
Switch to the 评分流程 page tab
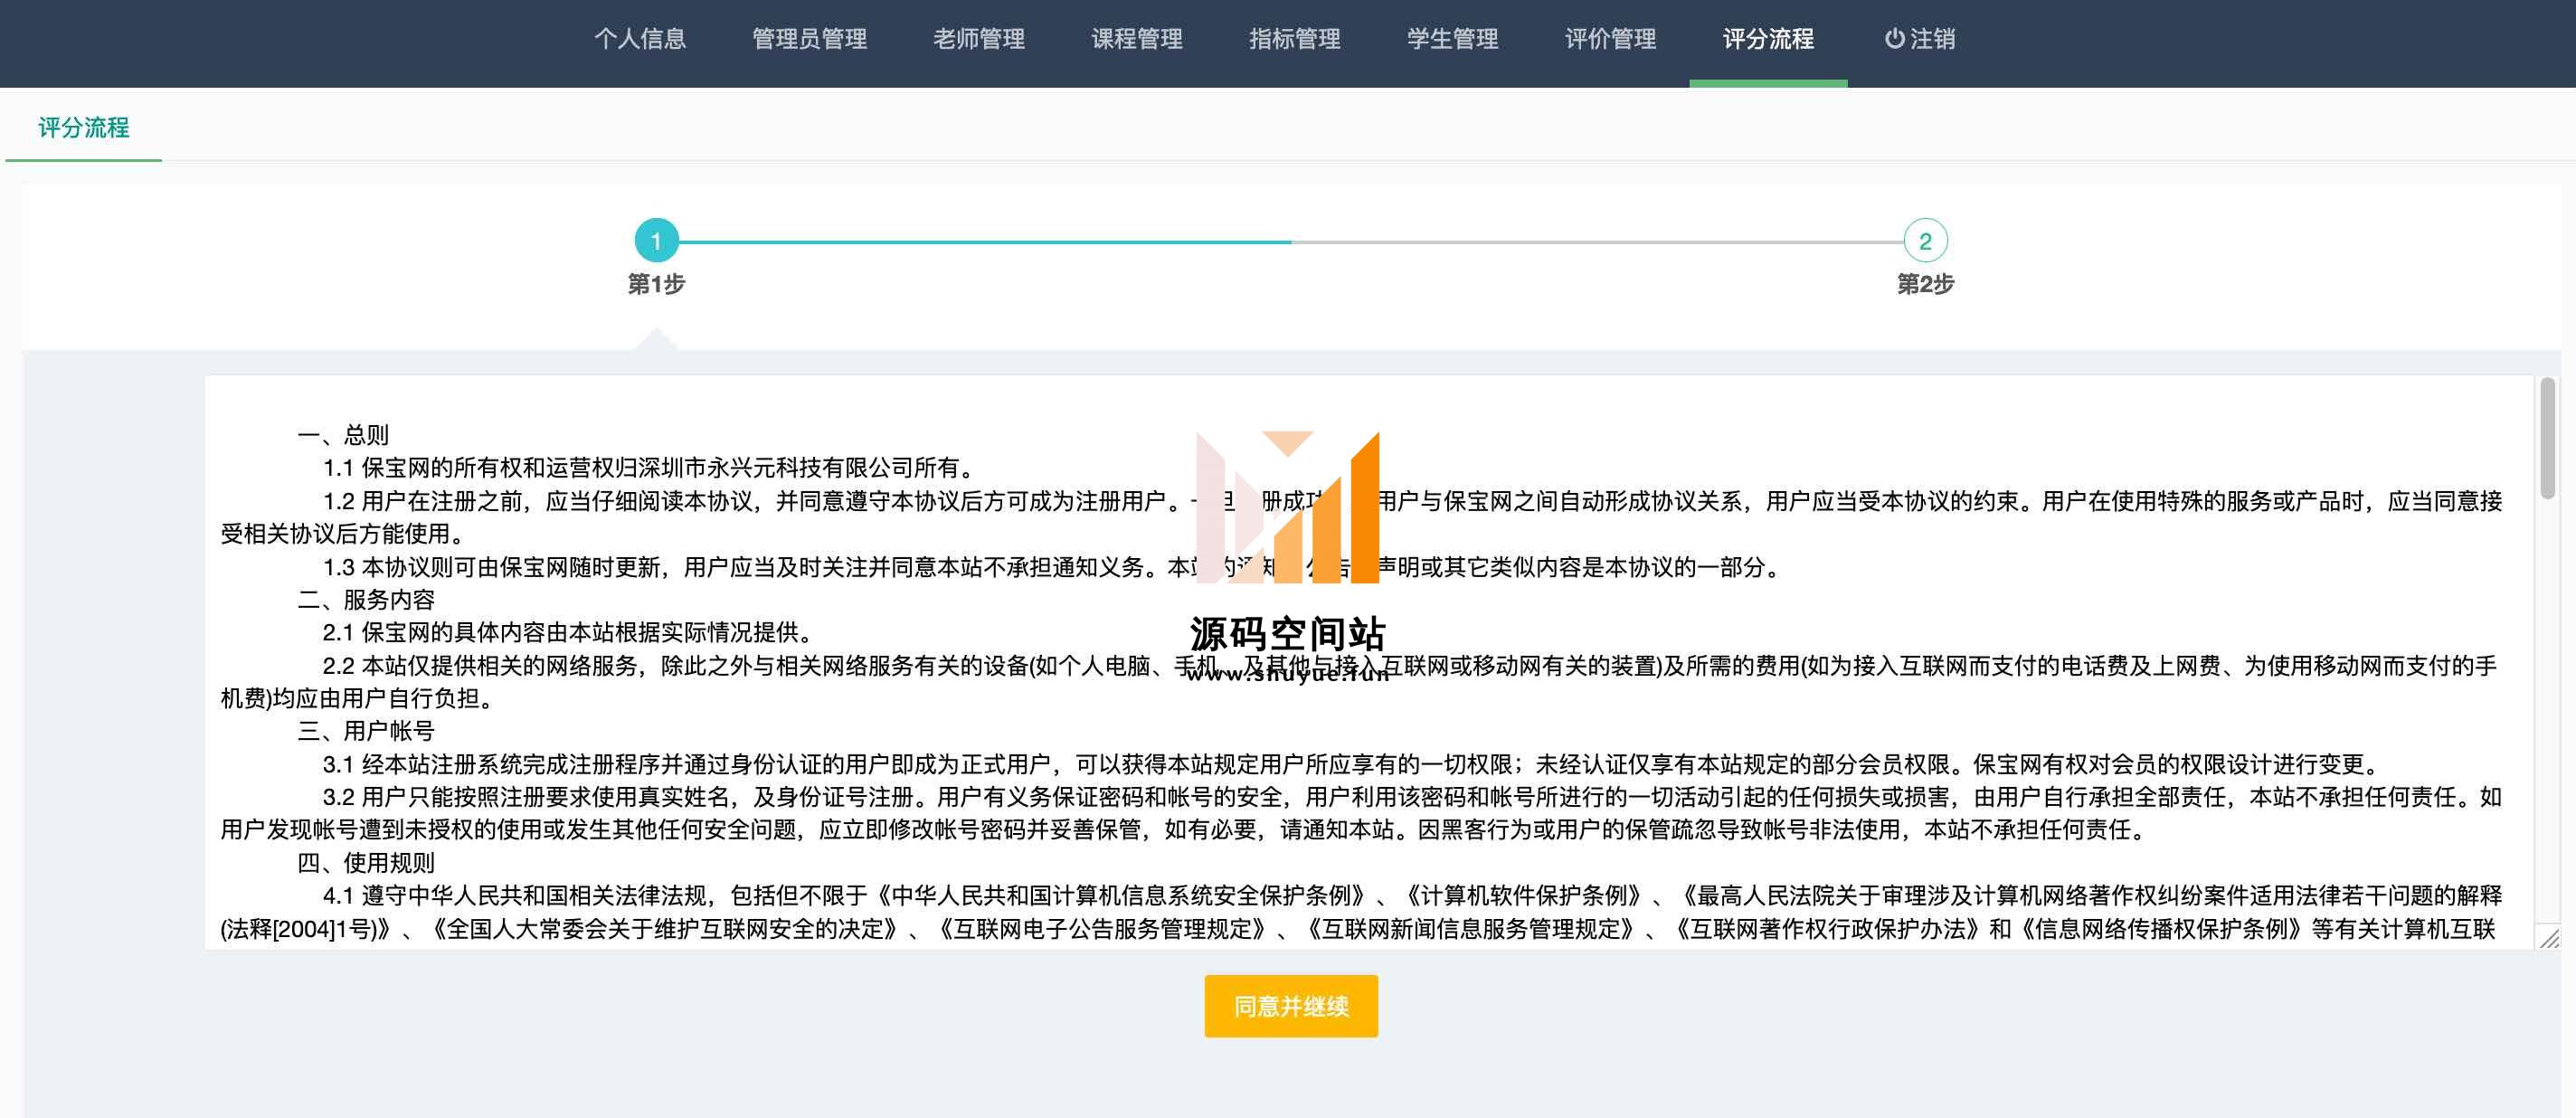tap(84, 128)
